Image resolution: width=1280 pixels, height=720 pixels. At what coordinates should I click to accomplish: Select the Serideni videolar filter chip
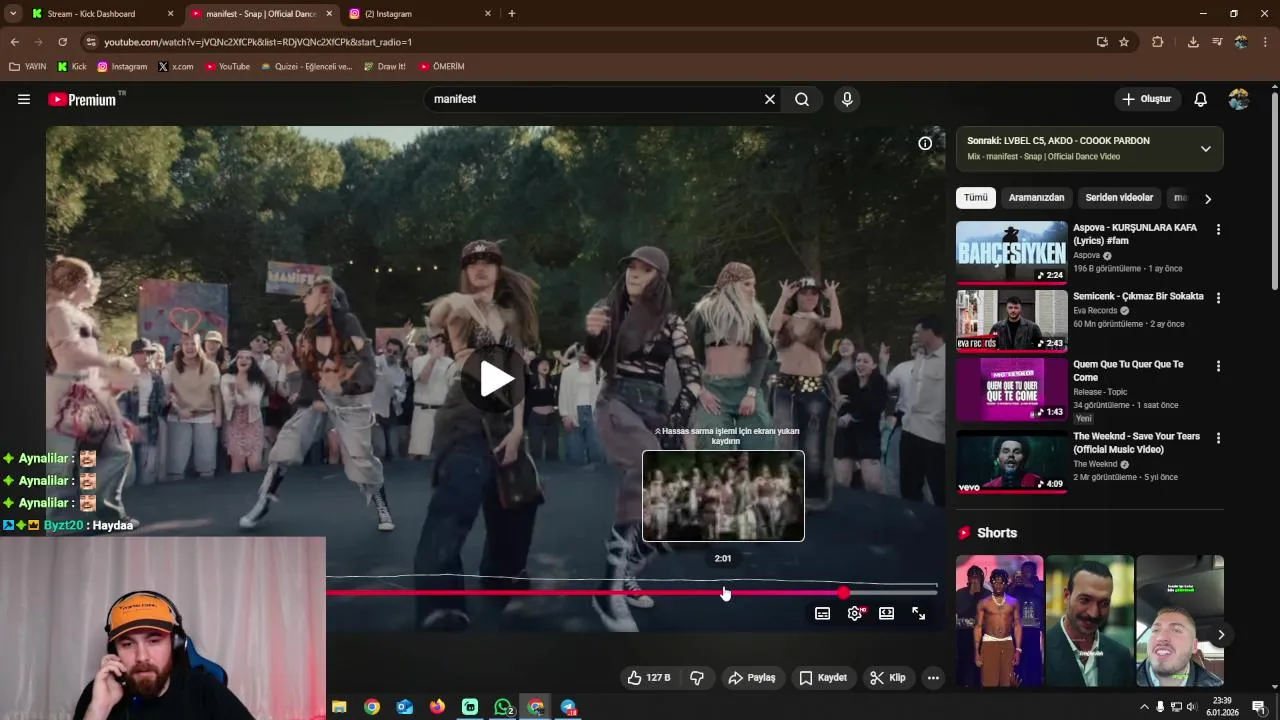1119,198
